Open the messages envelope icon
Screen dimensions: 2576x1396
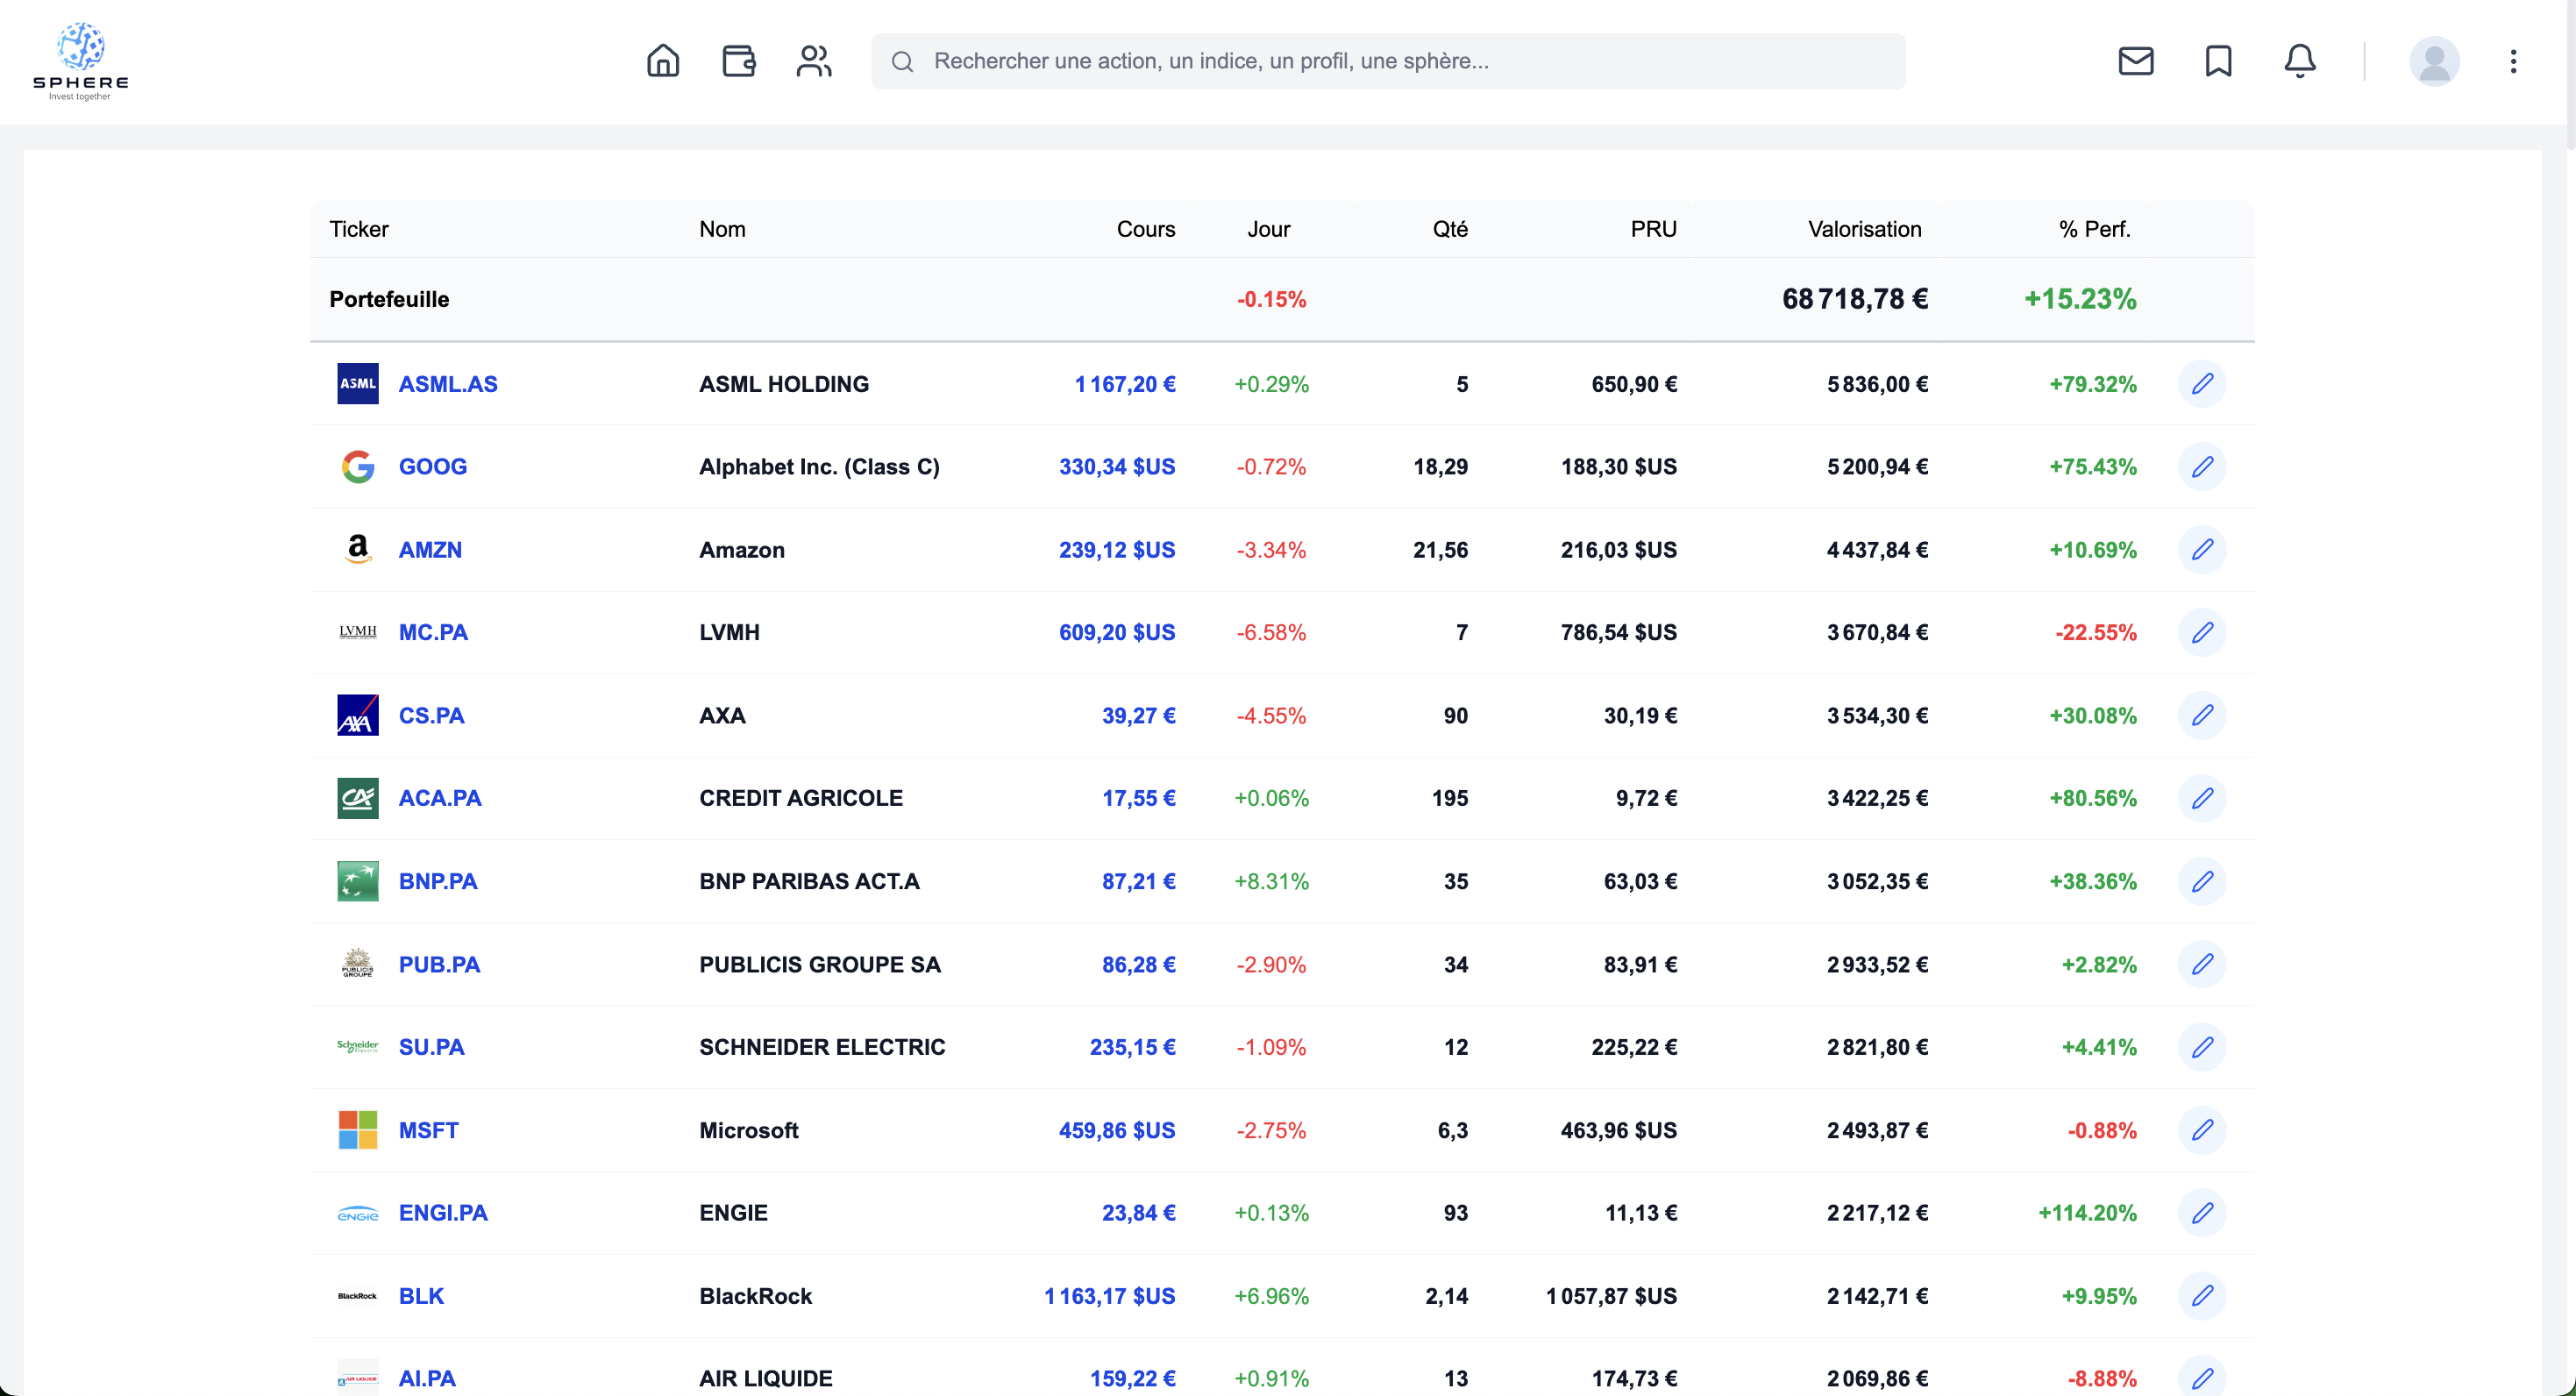[2135, 61]
